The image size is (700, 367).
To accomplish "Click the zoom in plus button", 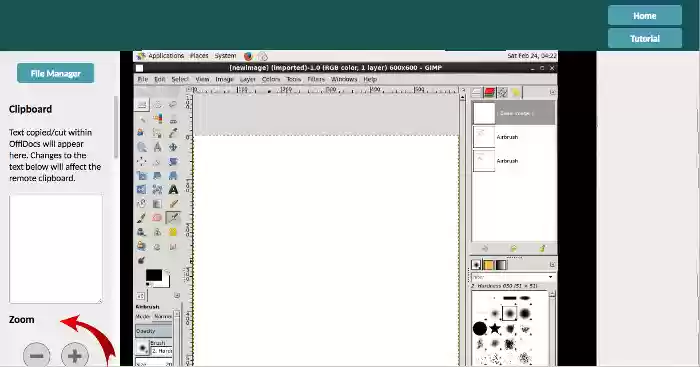I will (75, 355).
